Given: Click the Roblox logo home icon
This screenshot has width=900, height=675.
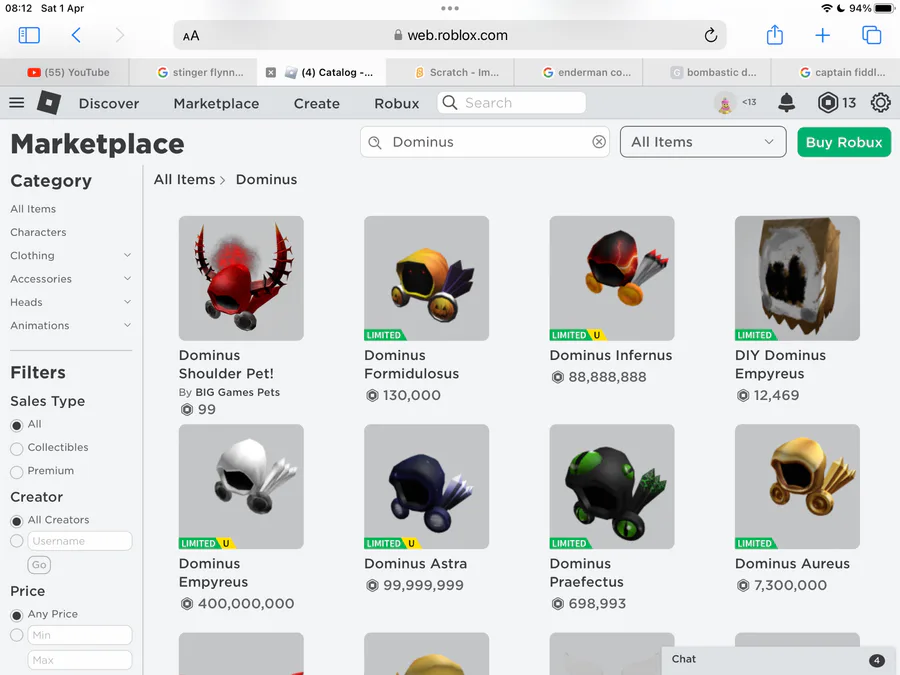Looking at the screenshot, I should pos(49,103).
